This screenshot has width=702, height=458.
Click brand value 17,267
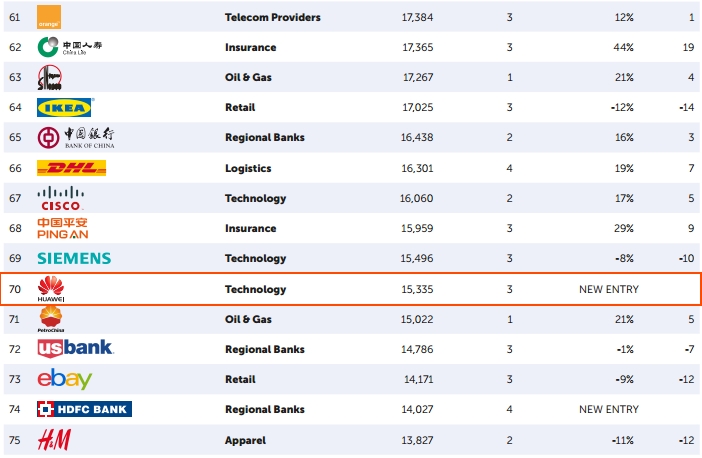418,77
